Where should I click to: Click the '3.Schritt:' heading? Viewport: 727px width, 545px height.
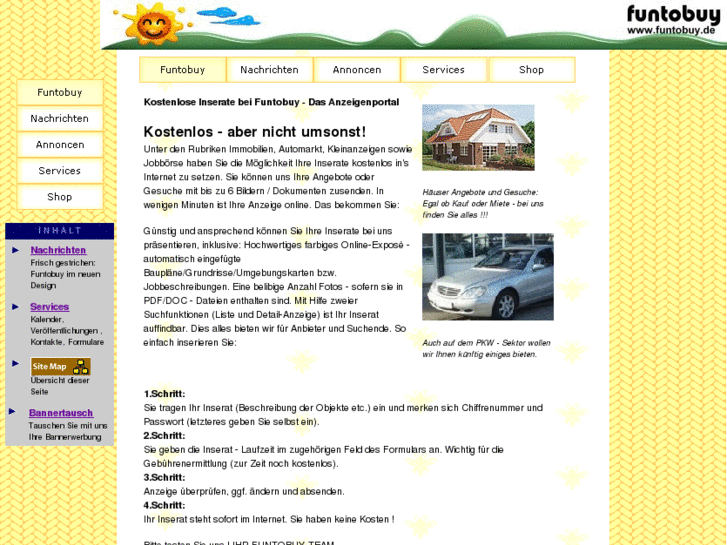pos(164,477)
